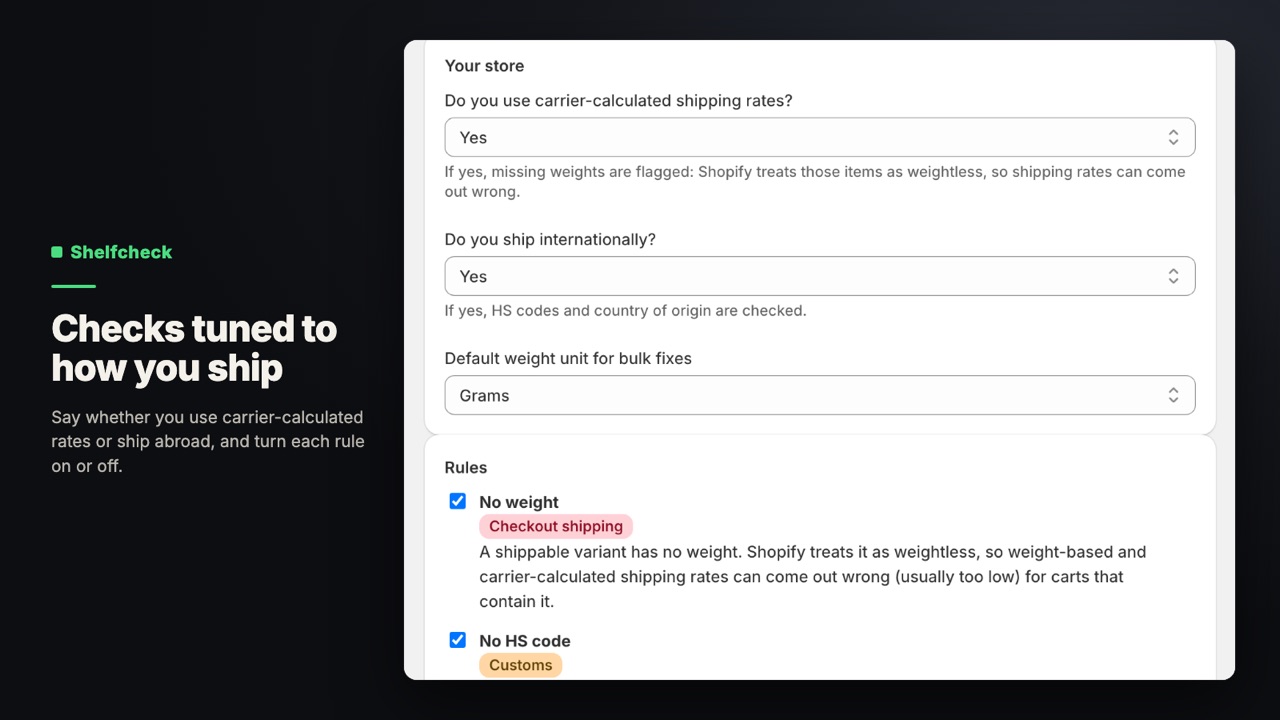1280x720 pixels.
Task: Click the 'missing weights are flagged' help text
Action: (815, 182)
